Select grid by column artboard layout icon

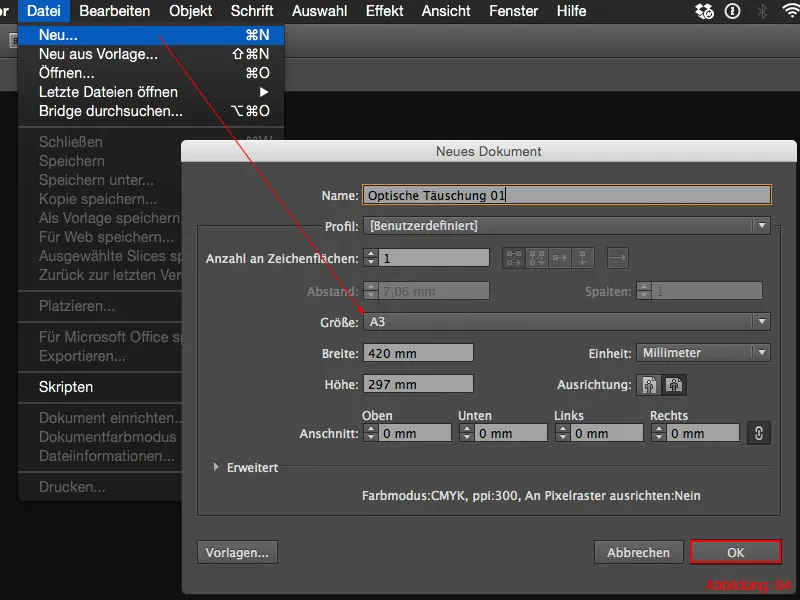tap(537, 258)
